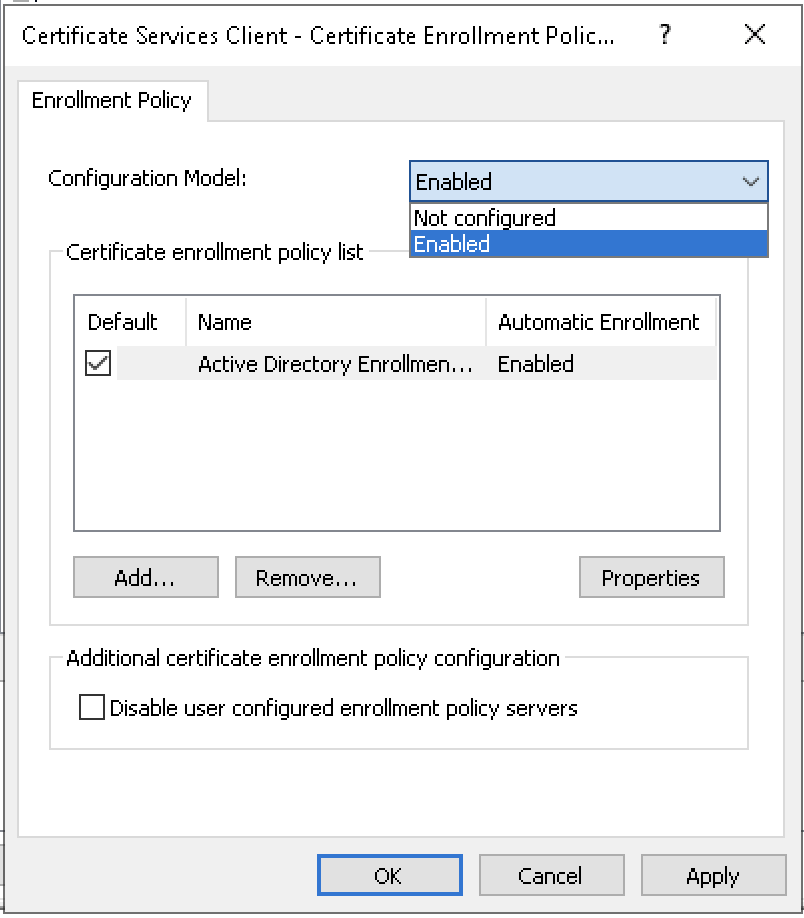Screen dimensions: 804x918
Task: Discard changes with the Cancel button
Action: point(551,876)
